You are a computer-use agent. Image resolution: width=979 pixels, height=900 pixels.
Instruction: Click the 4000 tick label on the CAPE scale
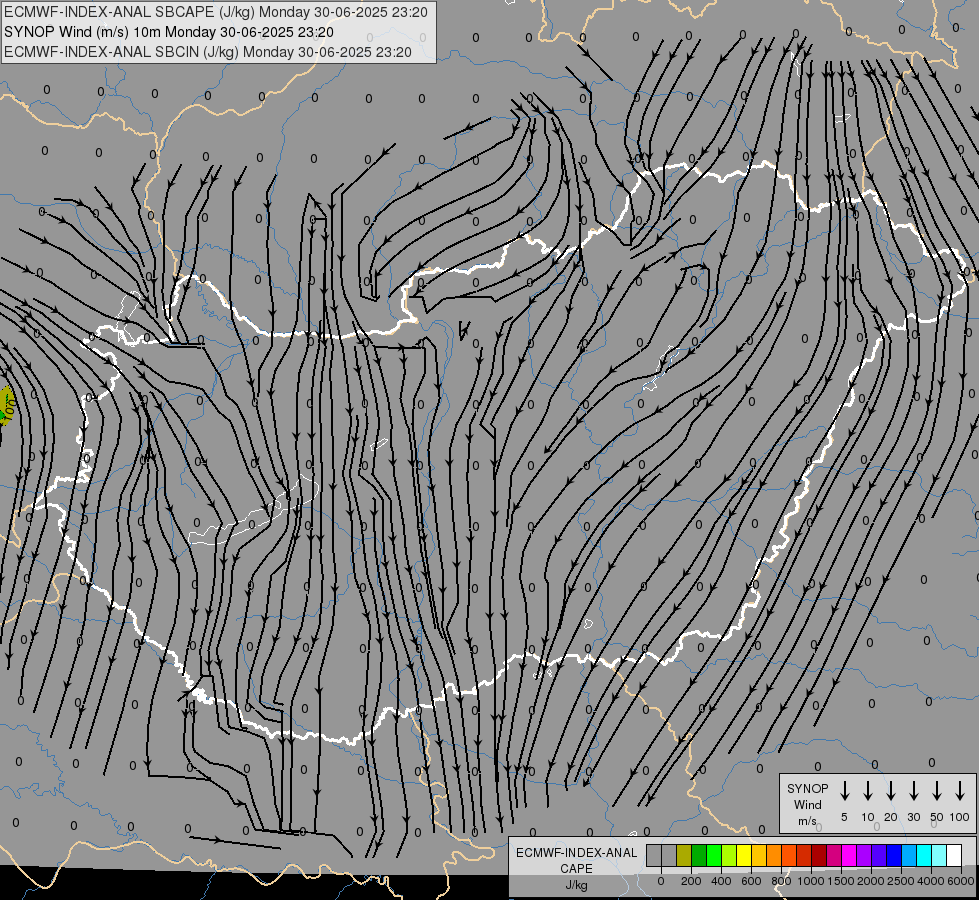click(x=931, y=881)
